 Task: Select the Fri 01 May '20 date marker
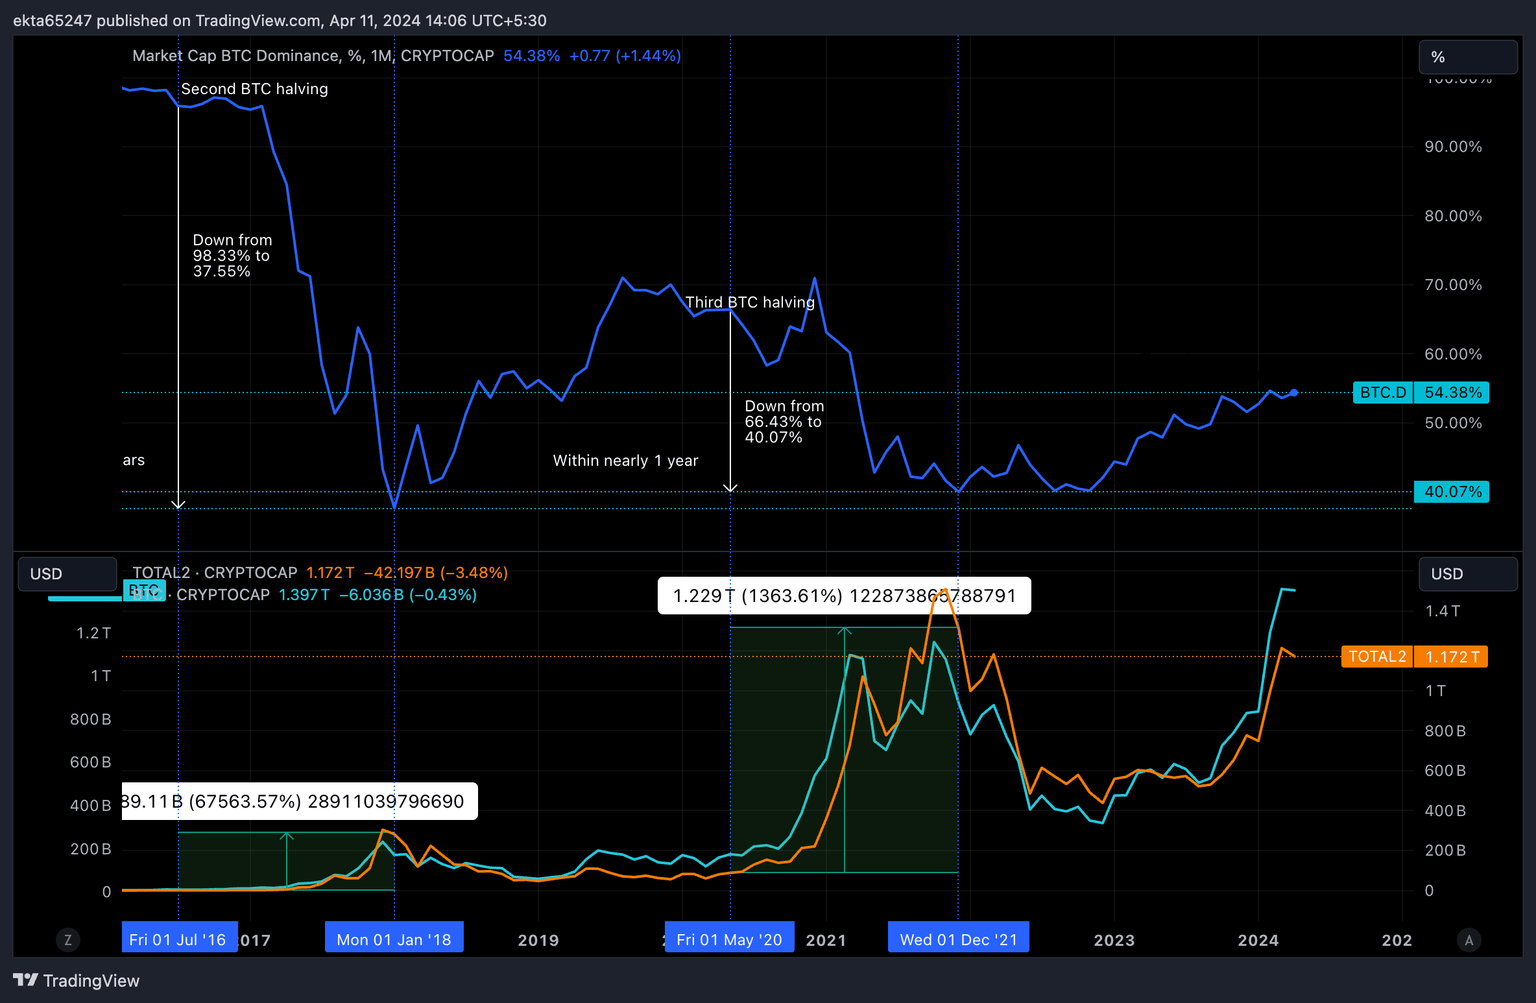729,937
